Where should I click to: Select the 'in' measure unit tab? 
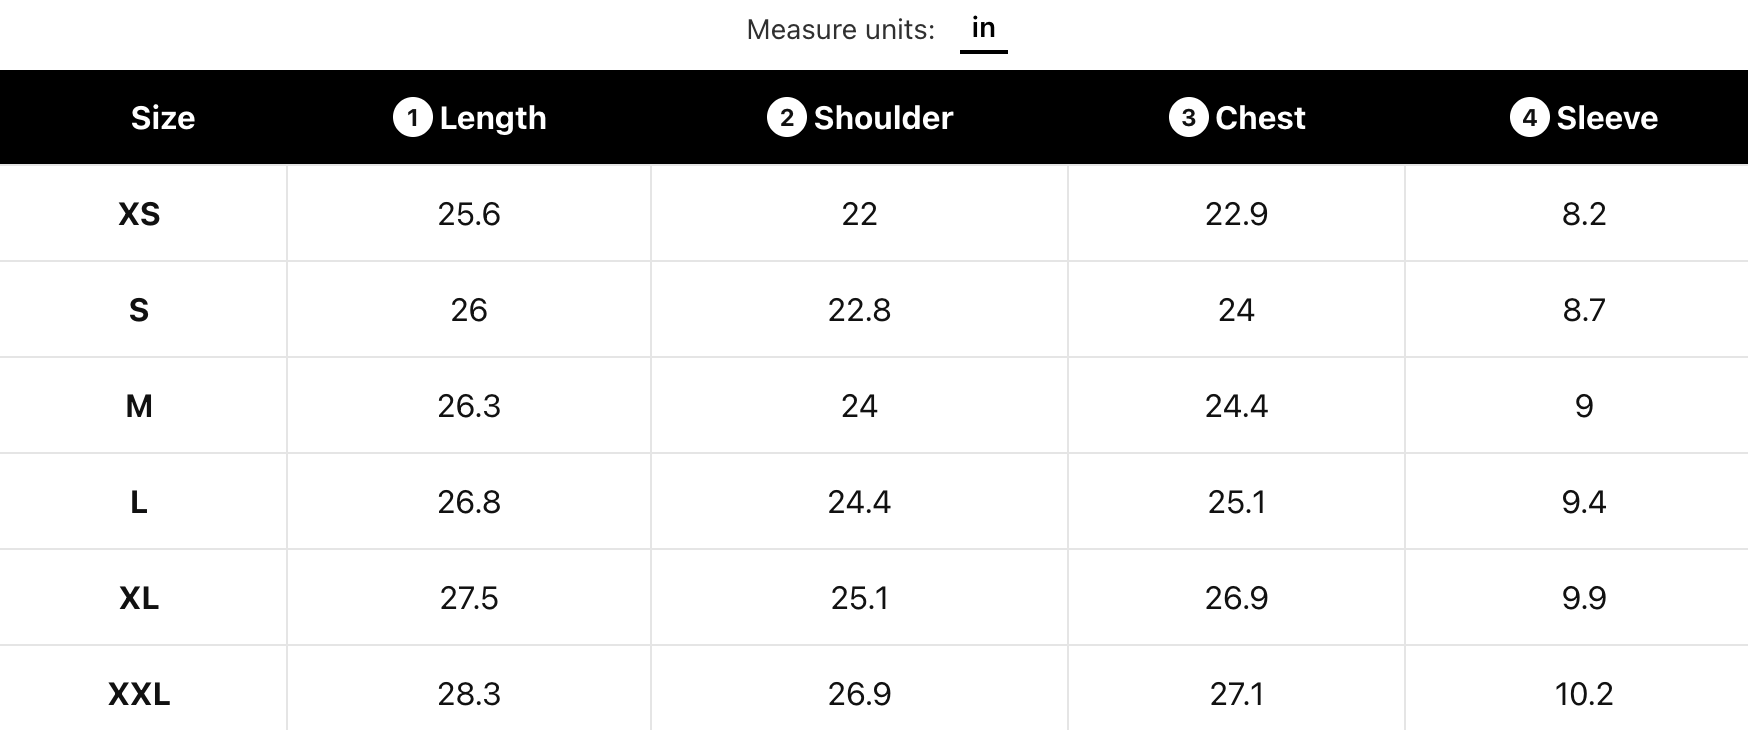point(983,28)
